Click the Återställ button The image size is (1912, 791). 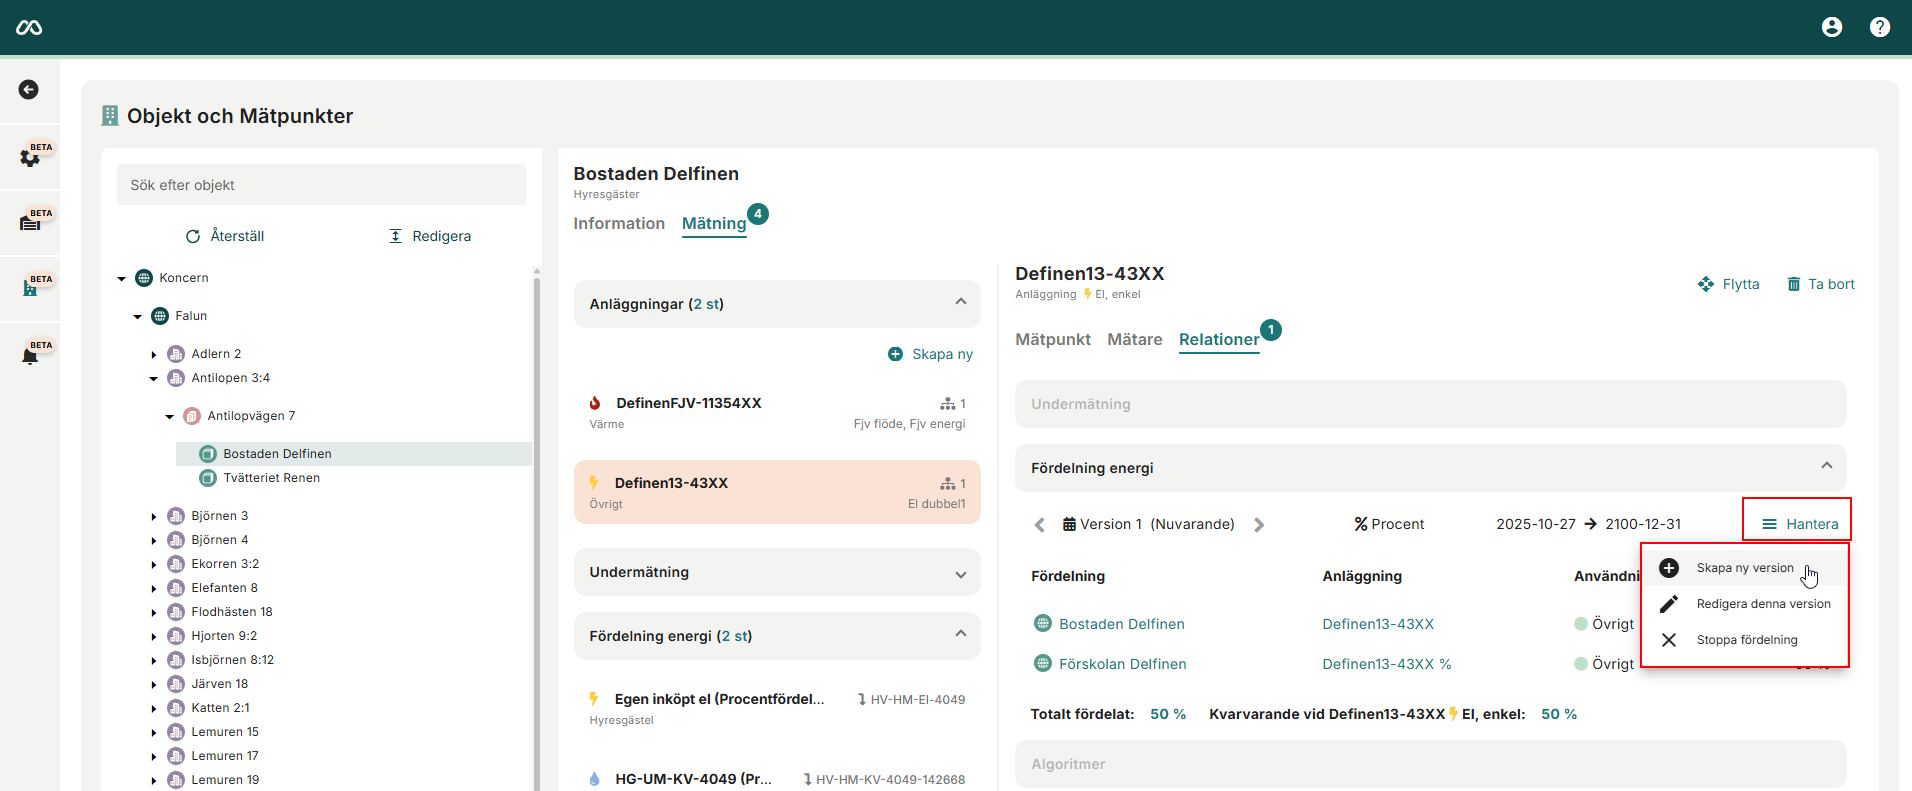point(225,236)
